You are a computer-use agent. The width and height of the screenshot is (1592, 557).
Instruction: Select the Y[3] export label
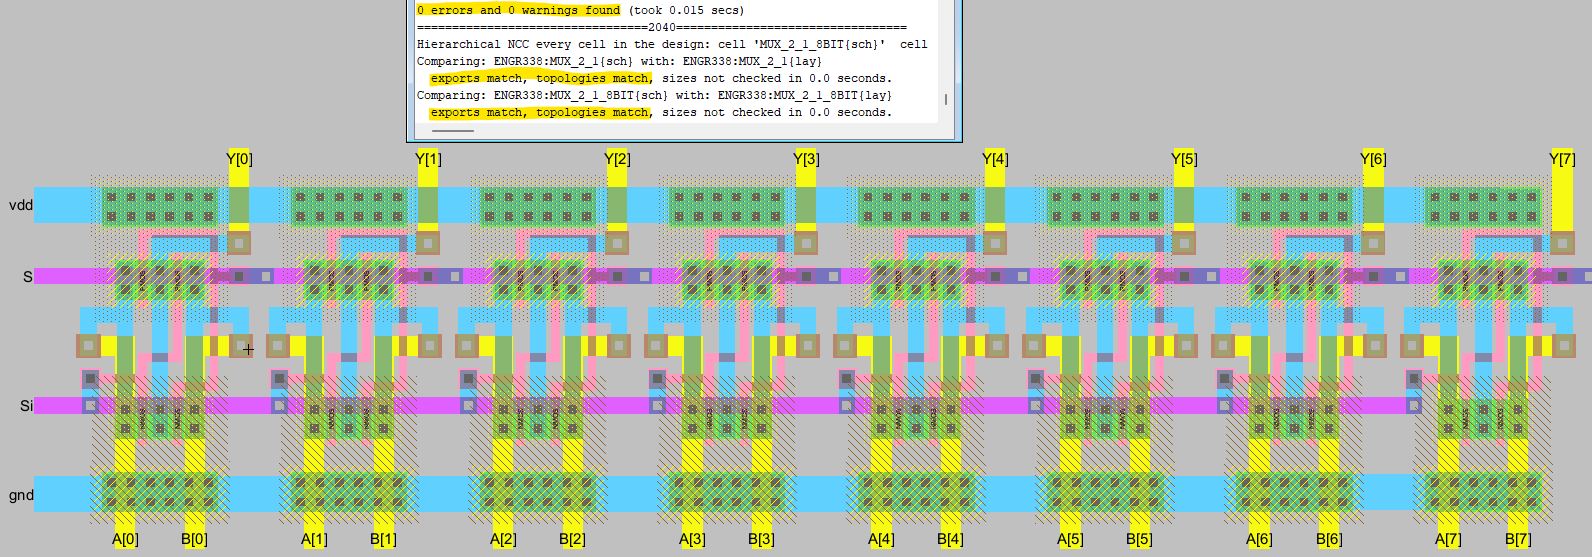[x=806, y=159]
